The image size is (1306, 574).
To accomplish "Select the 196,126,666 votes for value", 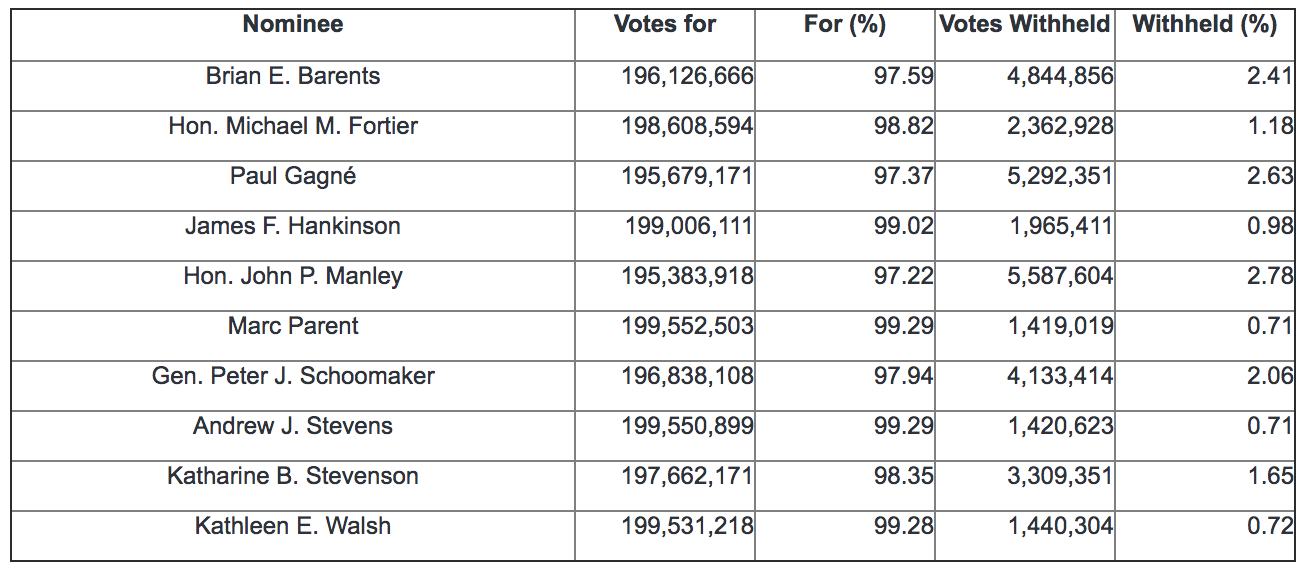I will 687,76.
